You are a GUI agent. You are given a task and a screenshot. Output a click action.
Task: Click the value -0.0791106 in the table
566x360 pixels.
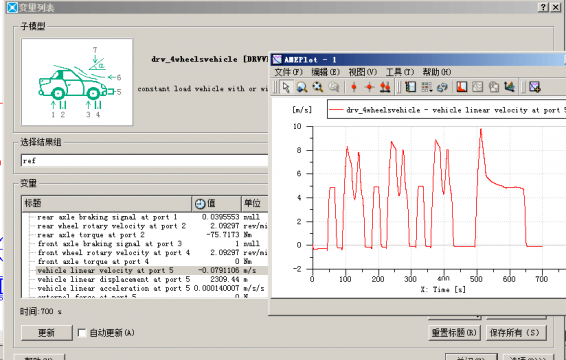[x=218, y=270]
